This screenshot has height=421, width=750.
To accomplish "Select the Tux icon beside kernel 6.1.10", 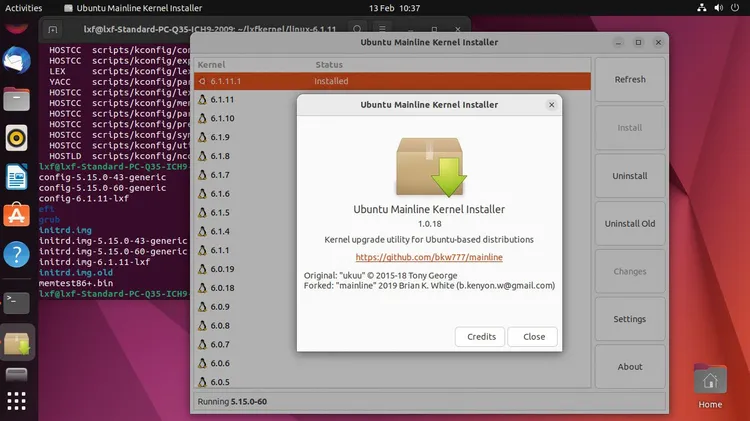I will pyautogui.click(x=202, y=118).
